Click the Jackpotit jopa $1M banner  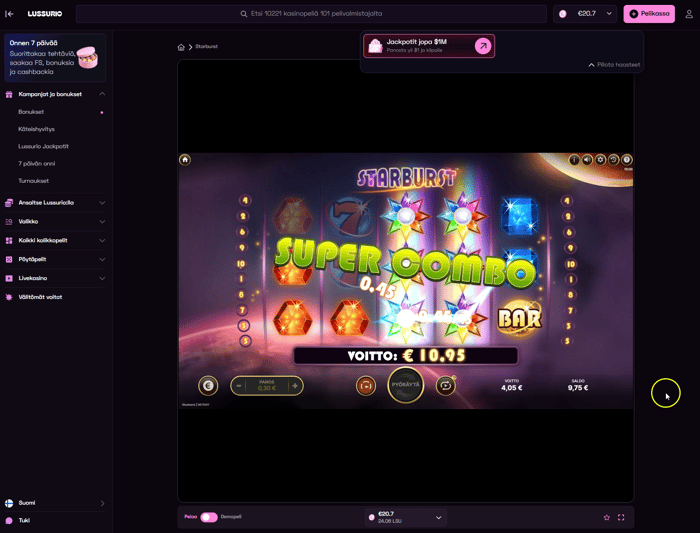tap(429, 46)
